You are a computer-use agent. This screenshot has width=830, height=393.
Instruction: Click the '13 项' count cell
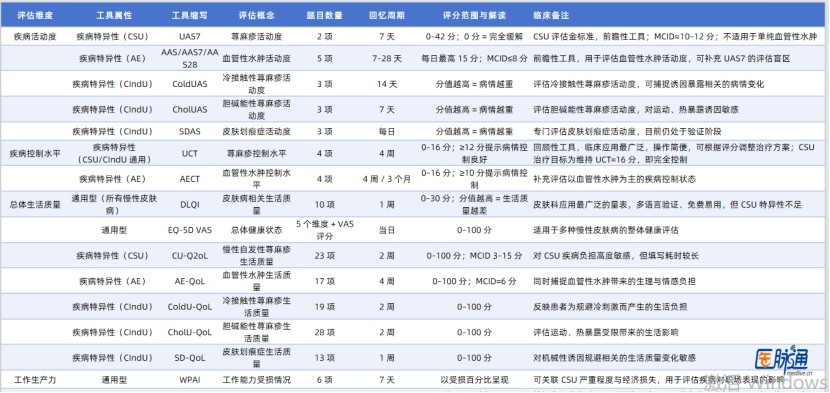pos(324,358)
